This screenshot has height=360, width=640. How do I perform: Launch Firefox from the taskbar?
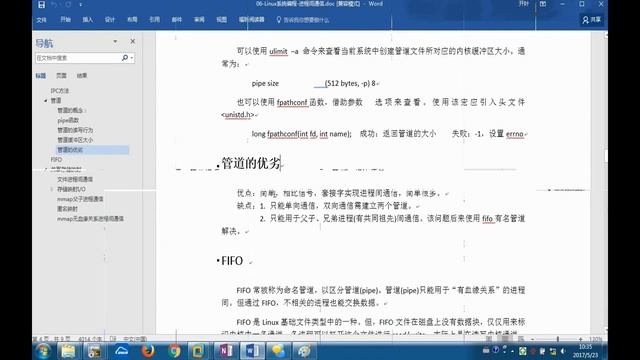point(148,351)
